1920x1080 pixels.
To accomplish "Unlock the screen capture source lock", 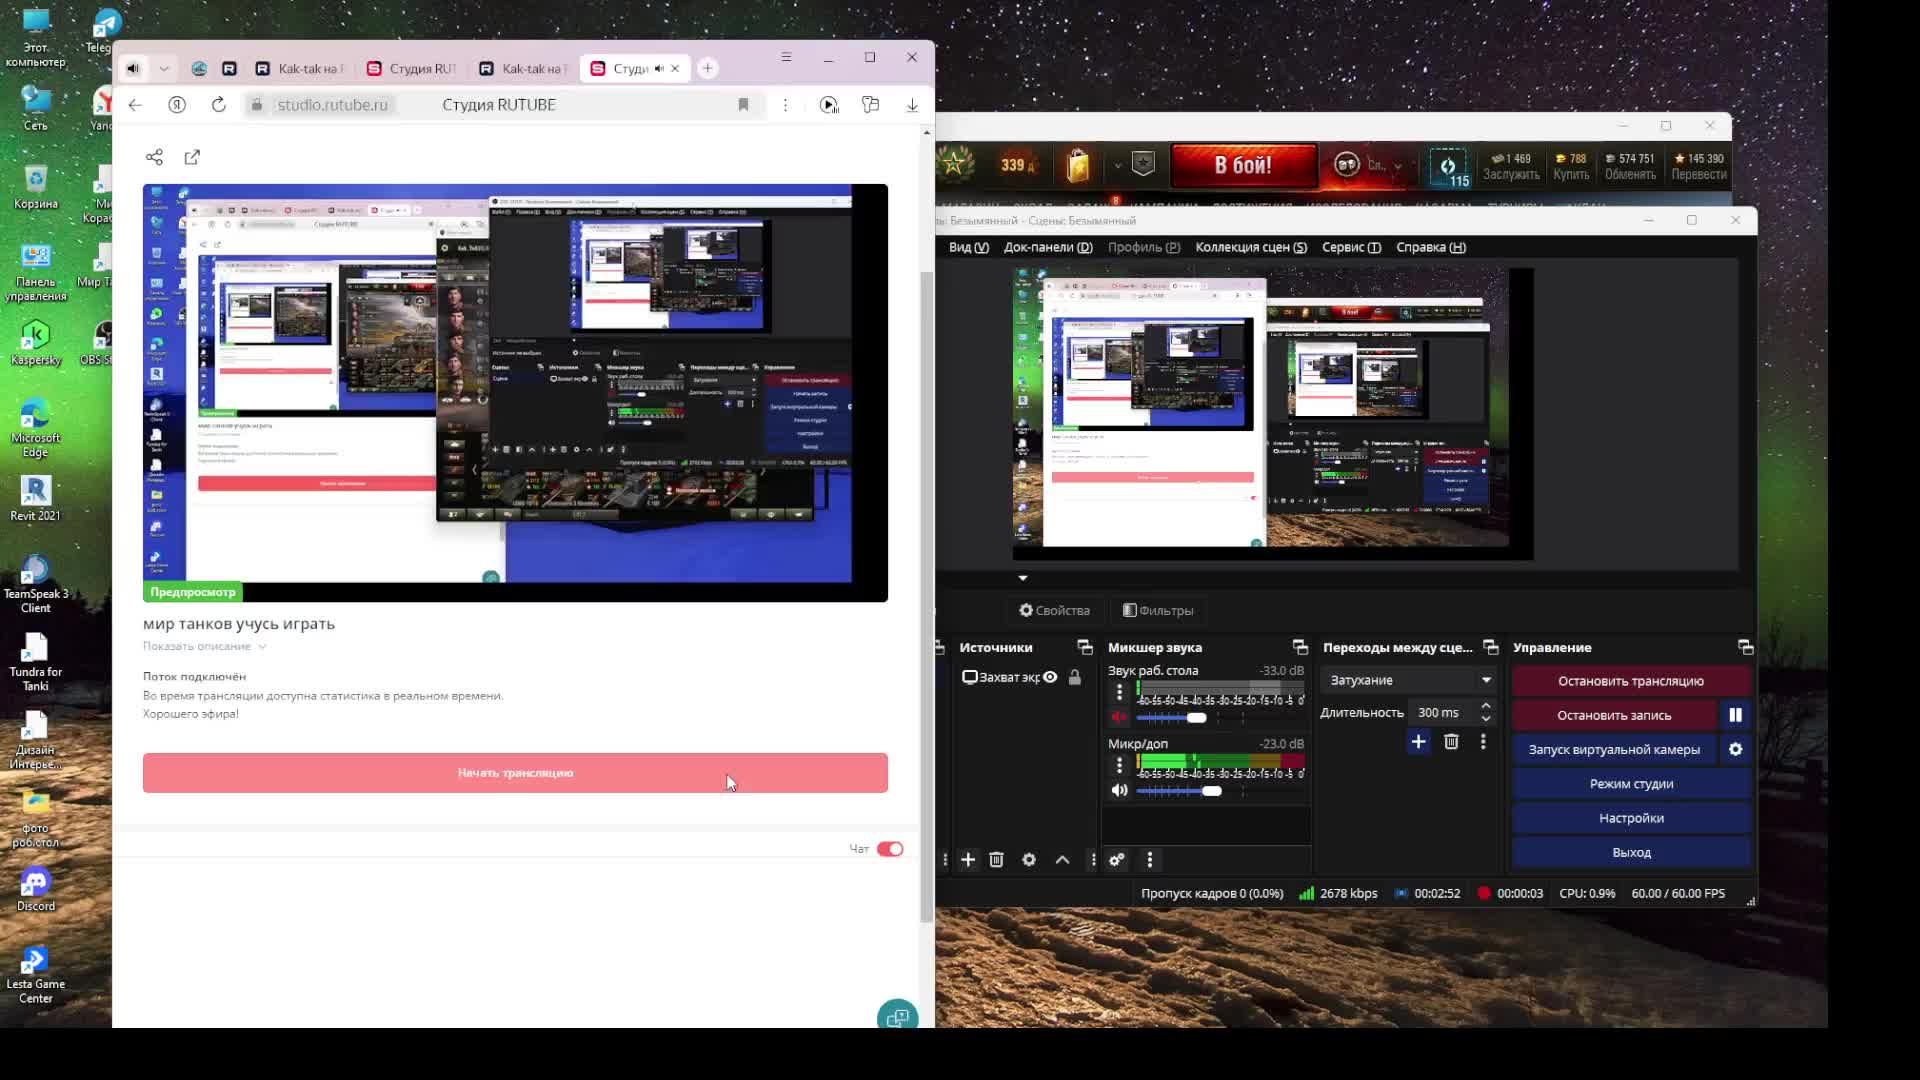I will (x=1075, y=677).
